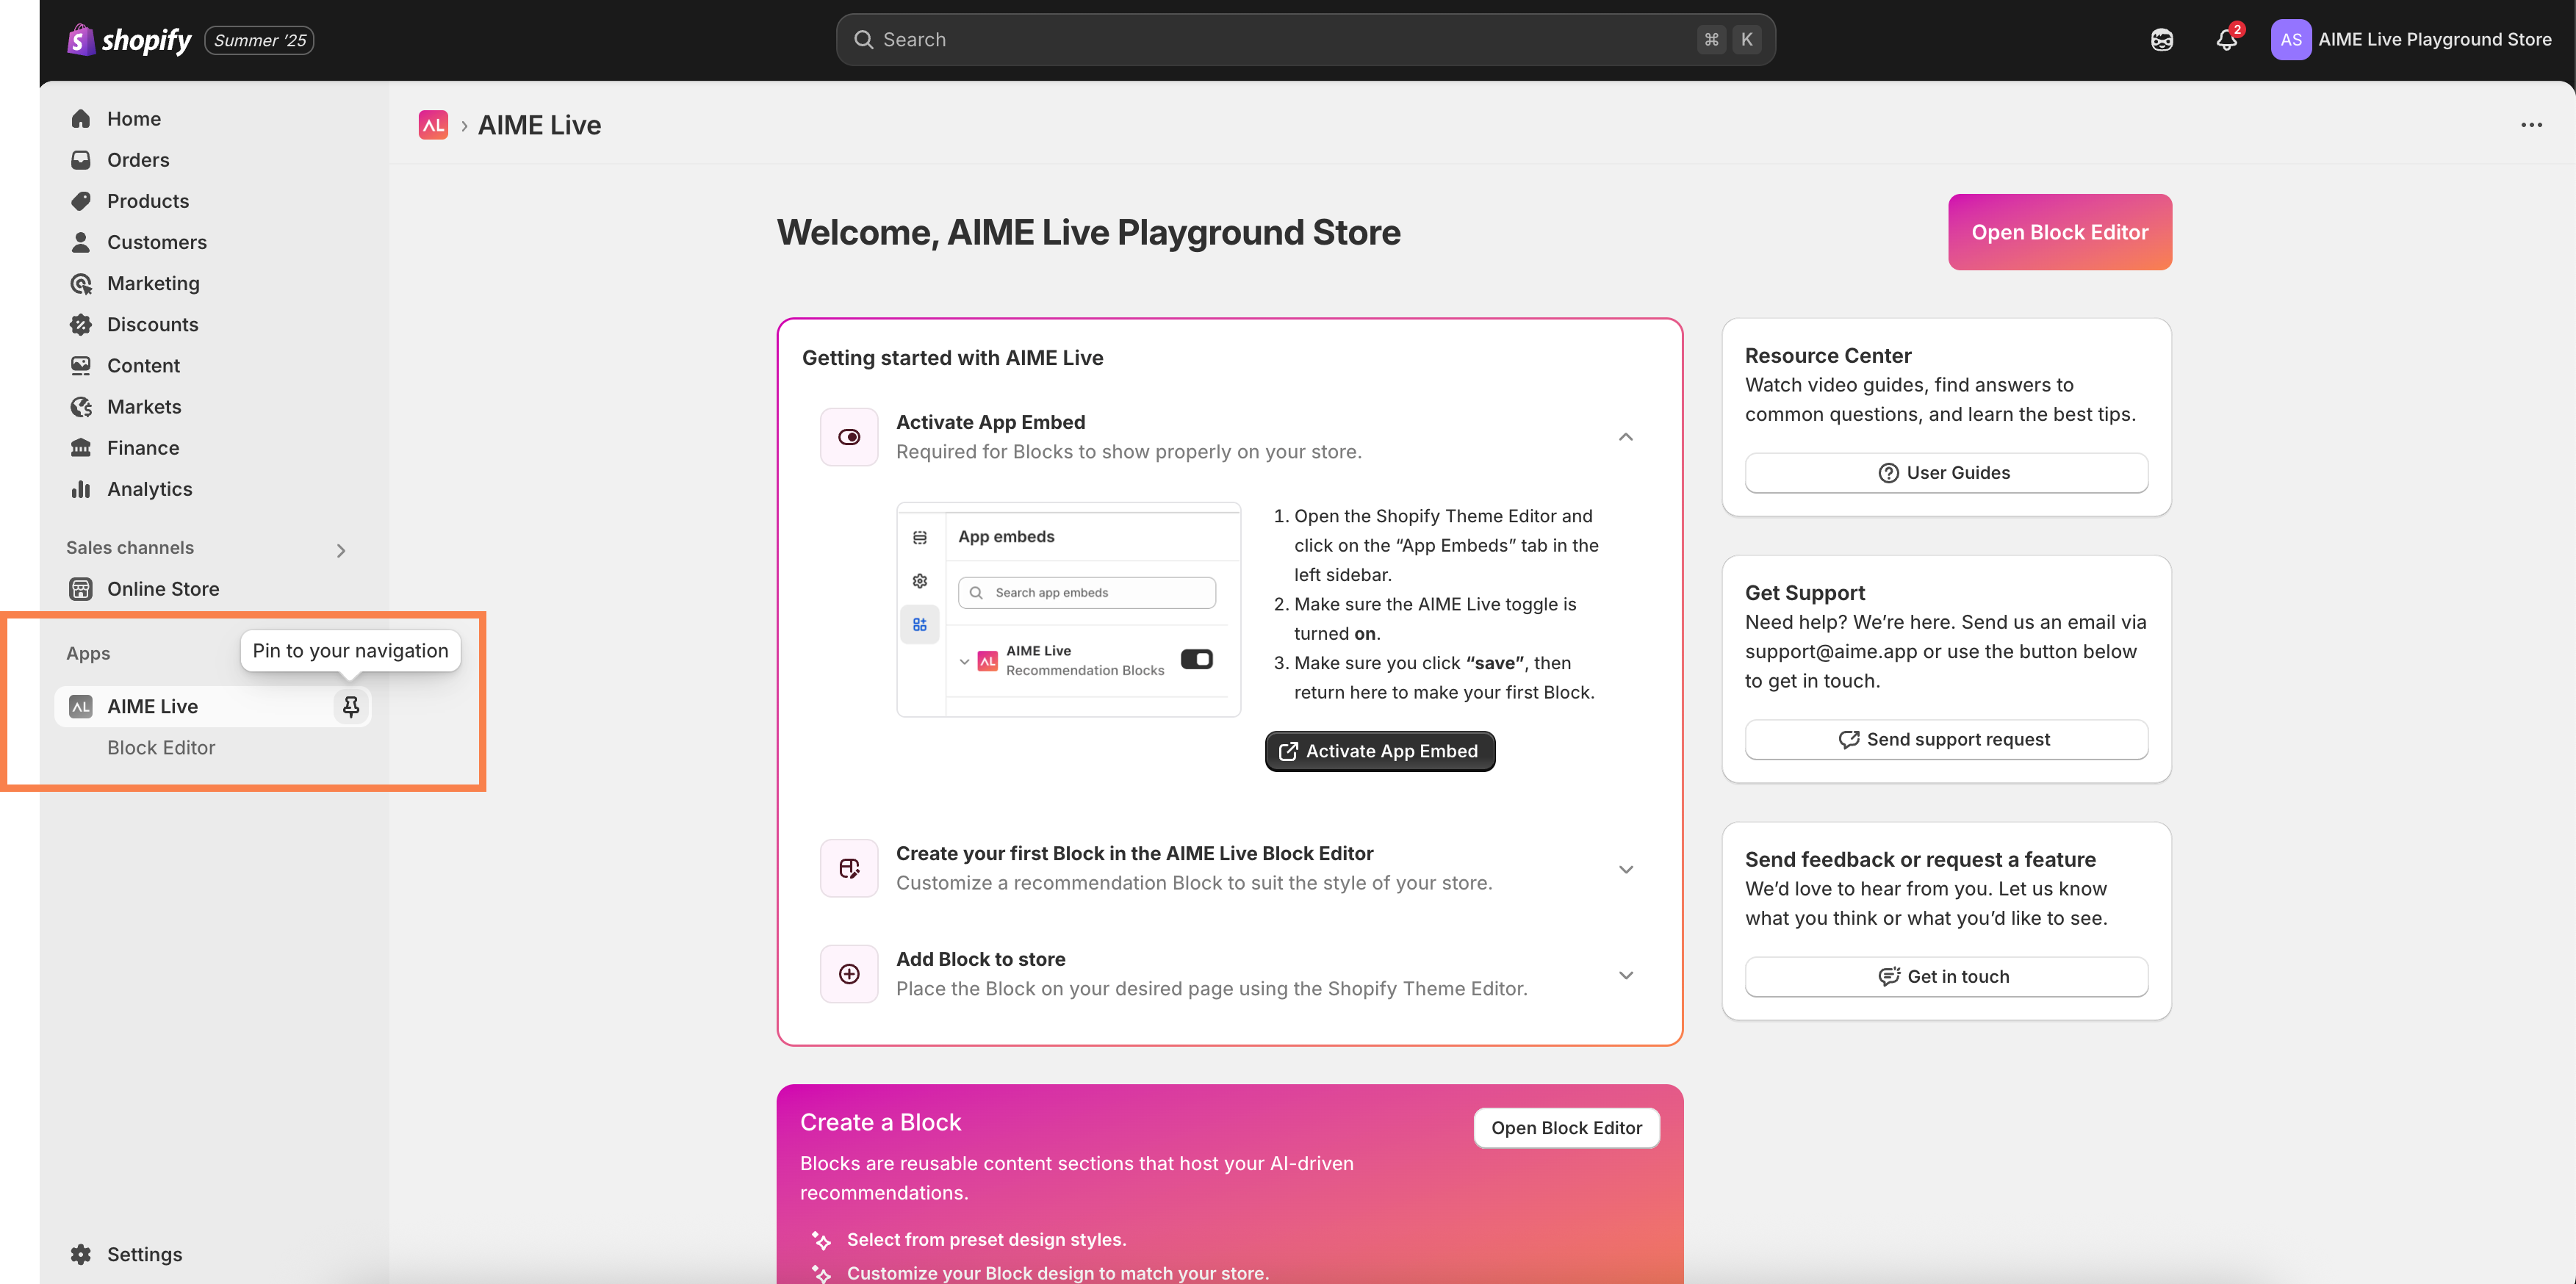The image size is (2576, 1284).
Task: Click the Orders inbox icon
Action: 81,160
